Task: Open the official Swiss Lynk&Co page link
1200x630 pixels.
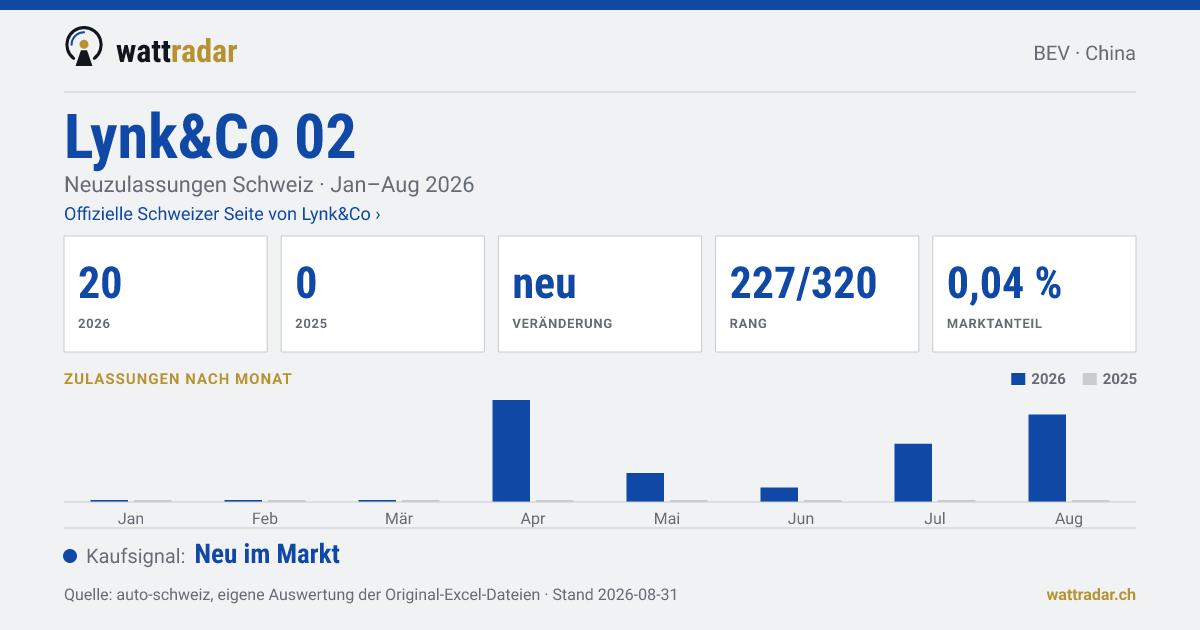Action: [222, 214]
